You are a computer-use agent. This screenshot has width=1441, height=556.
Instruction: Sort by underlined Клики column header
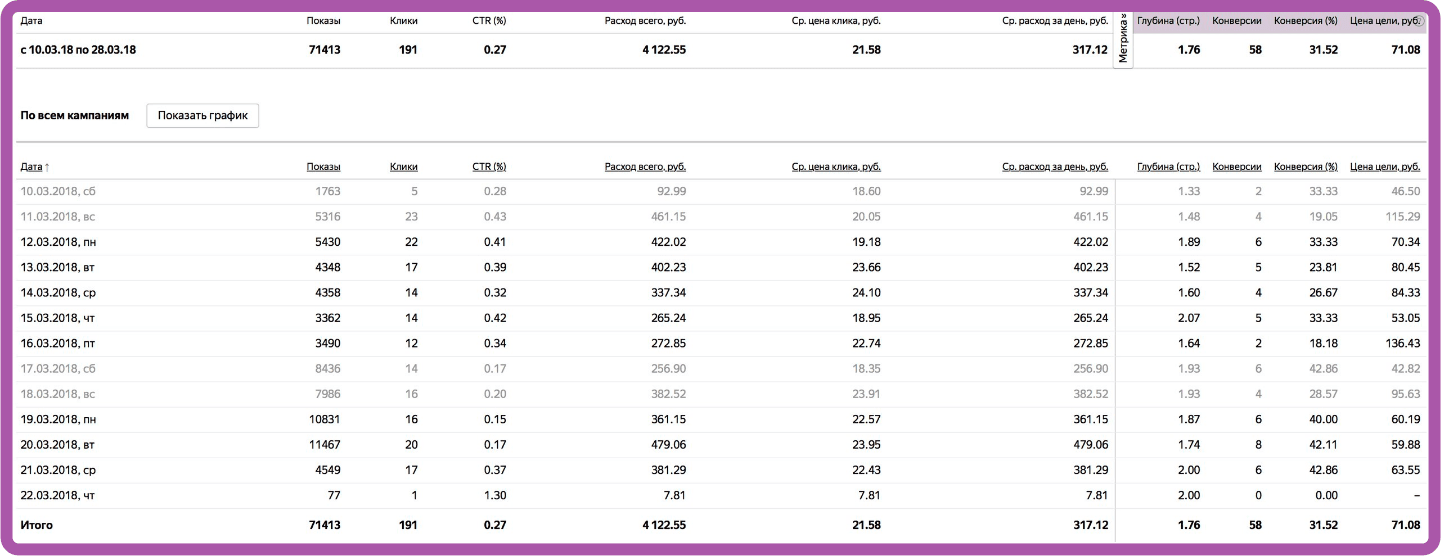click(x=403, y=167)
